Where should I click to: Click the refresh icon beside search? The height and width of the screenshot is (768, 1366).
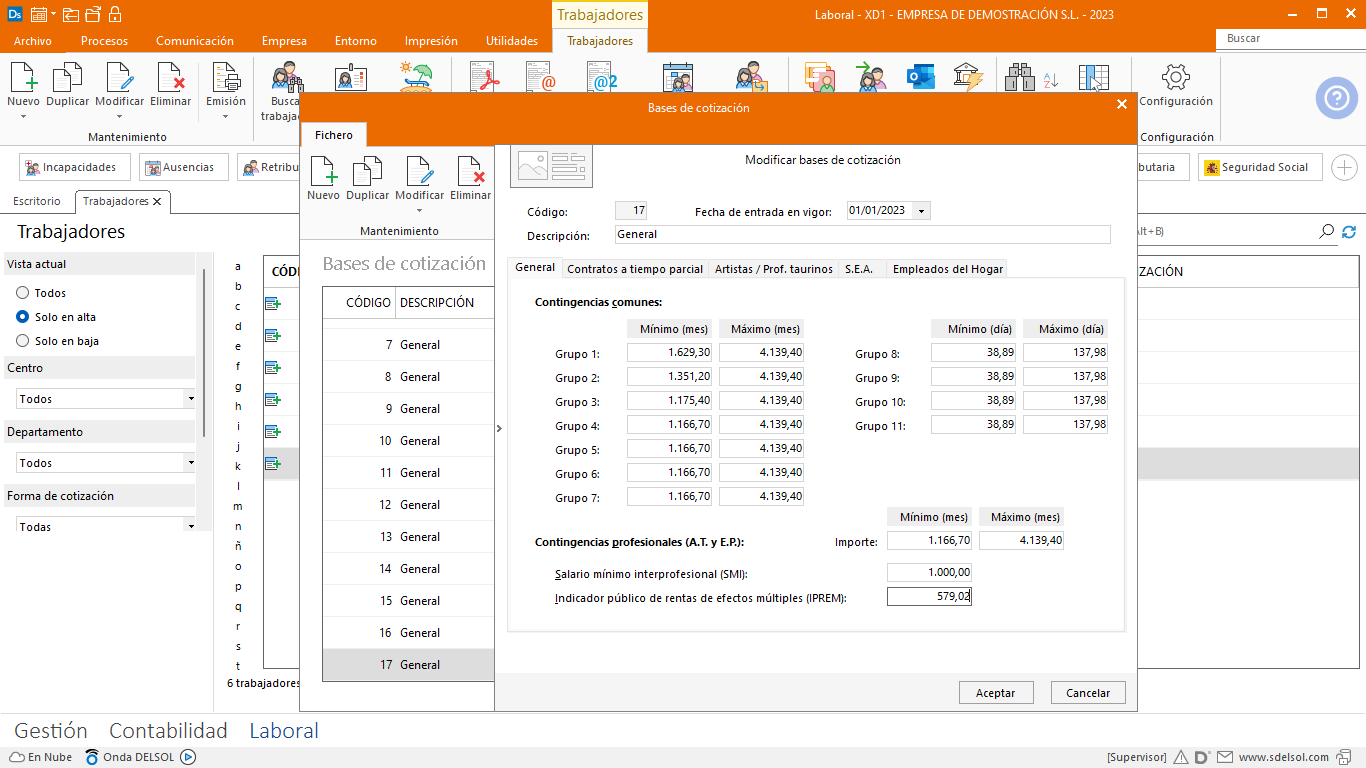coord(1349,232)
